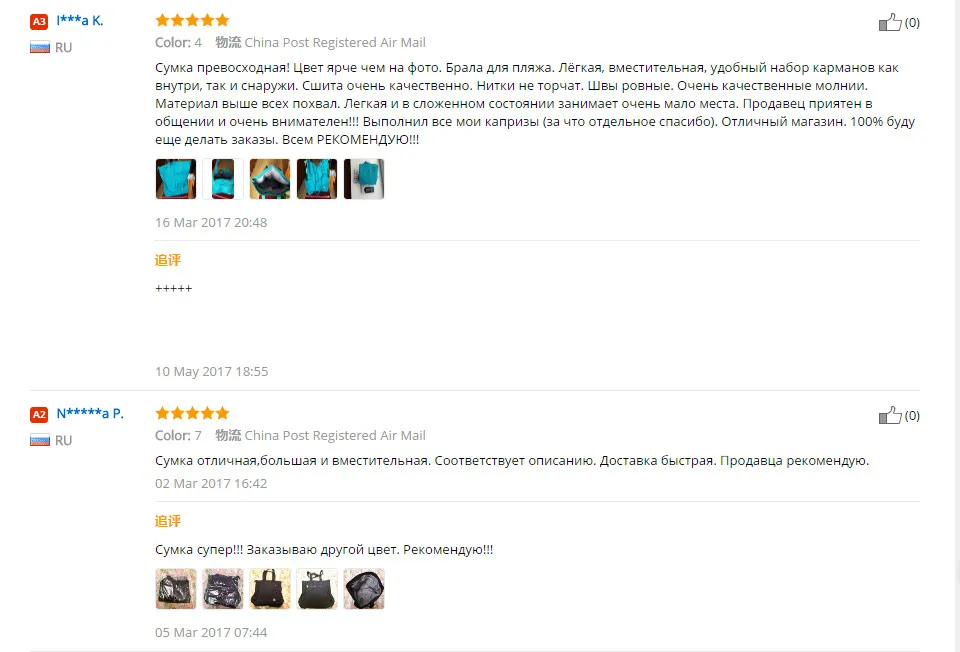Open first black bag photo thumbnail
960x652 pixels.
point(176,589)
